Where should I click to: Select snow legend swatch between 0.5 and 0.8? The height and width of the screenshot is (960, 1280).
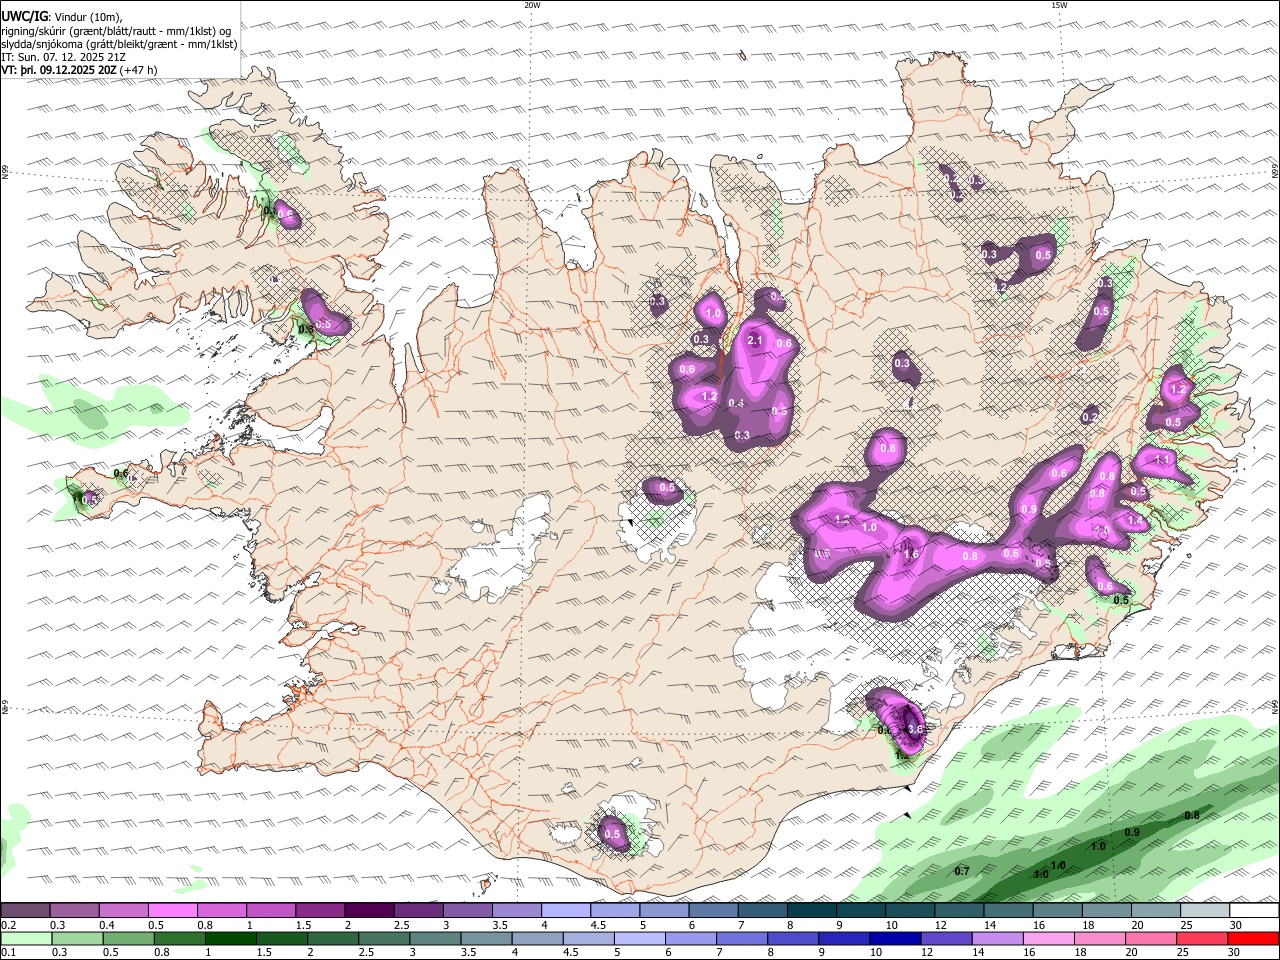click(172, 911)
